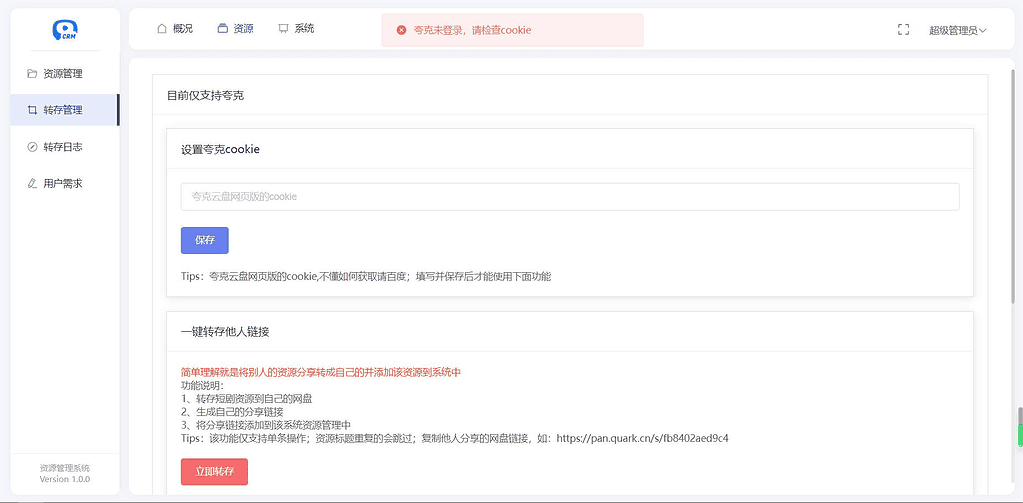Viewport: 1023px width, 503px height.
Task: Click the 设置夸克cookie card title
Action: (221, 149)
